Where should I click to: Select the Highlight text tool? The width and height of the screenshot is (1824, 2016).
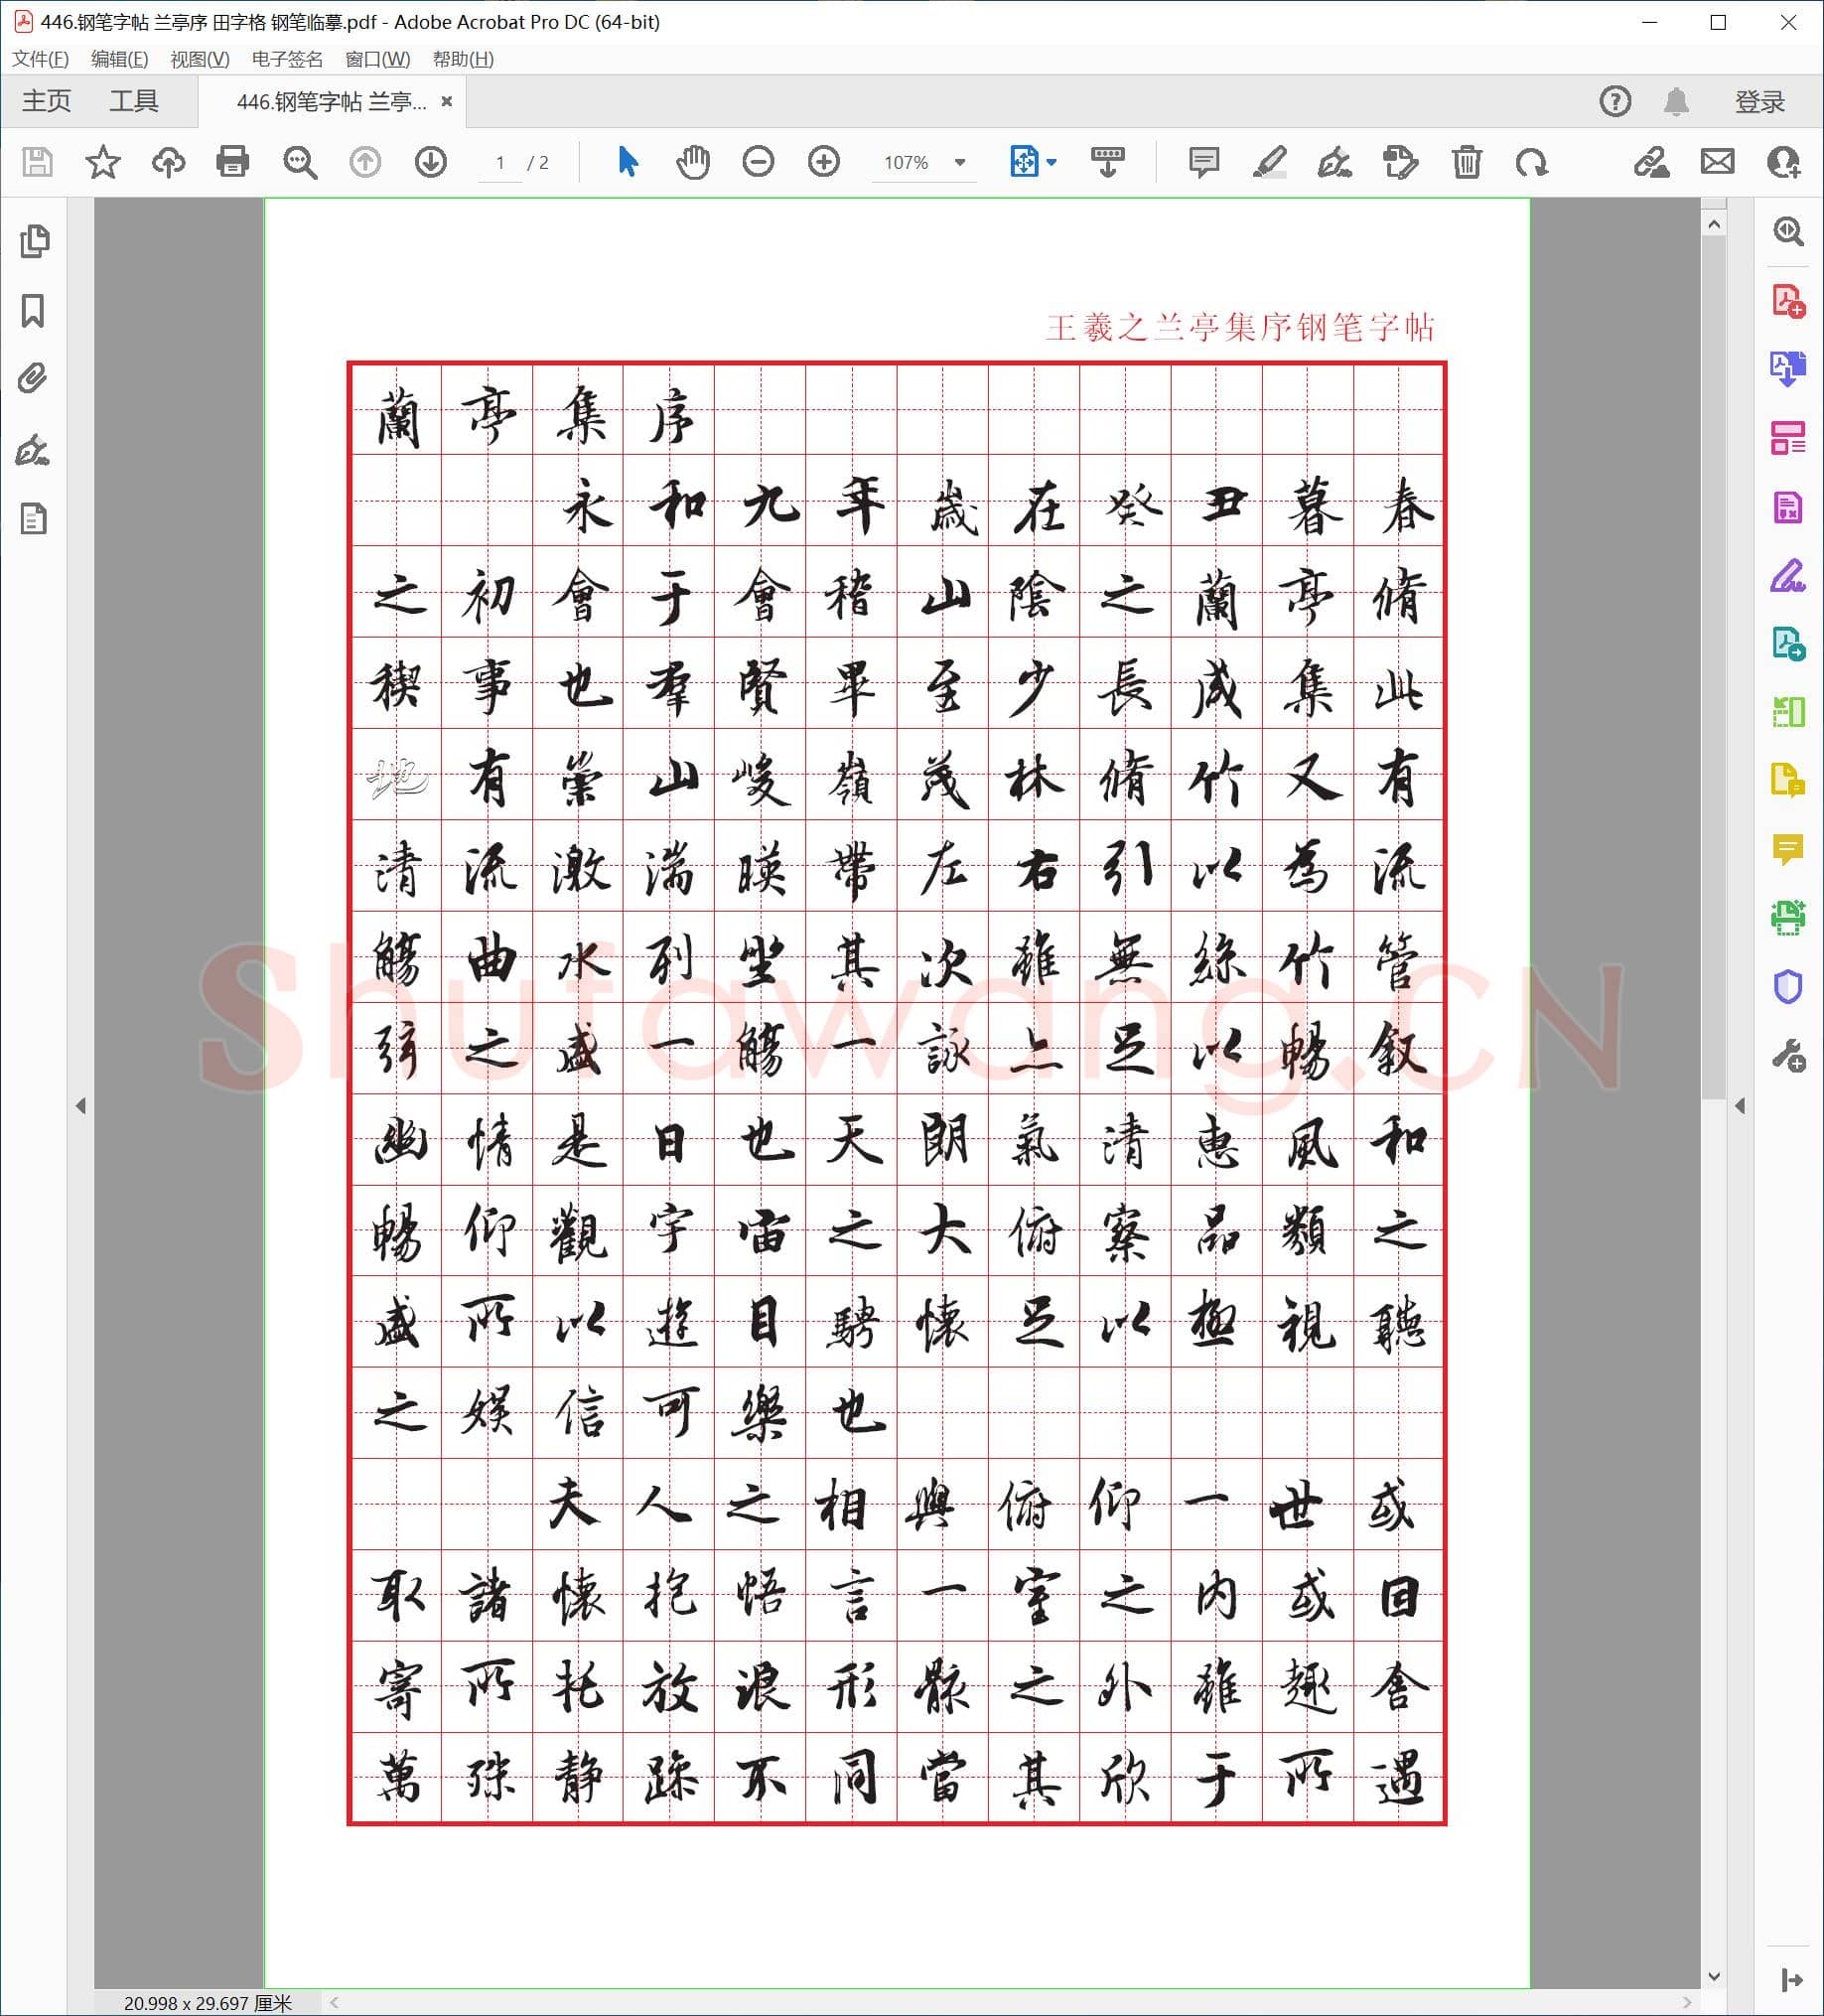(x=1271, y=162)
